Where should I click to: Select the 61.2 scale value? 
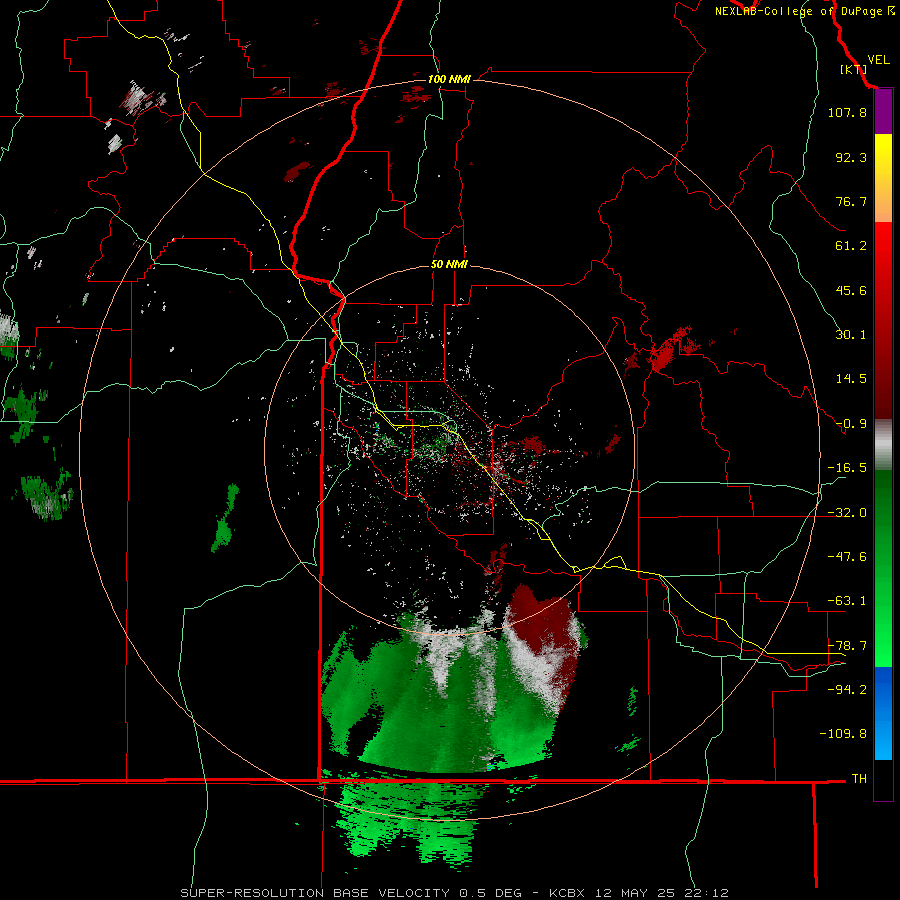tap(851, 246)
